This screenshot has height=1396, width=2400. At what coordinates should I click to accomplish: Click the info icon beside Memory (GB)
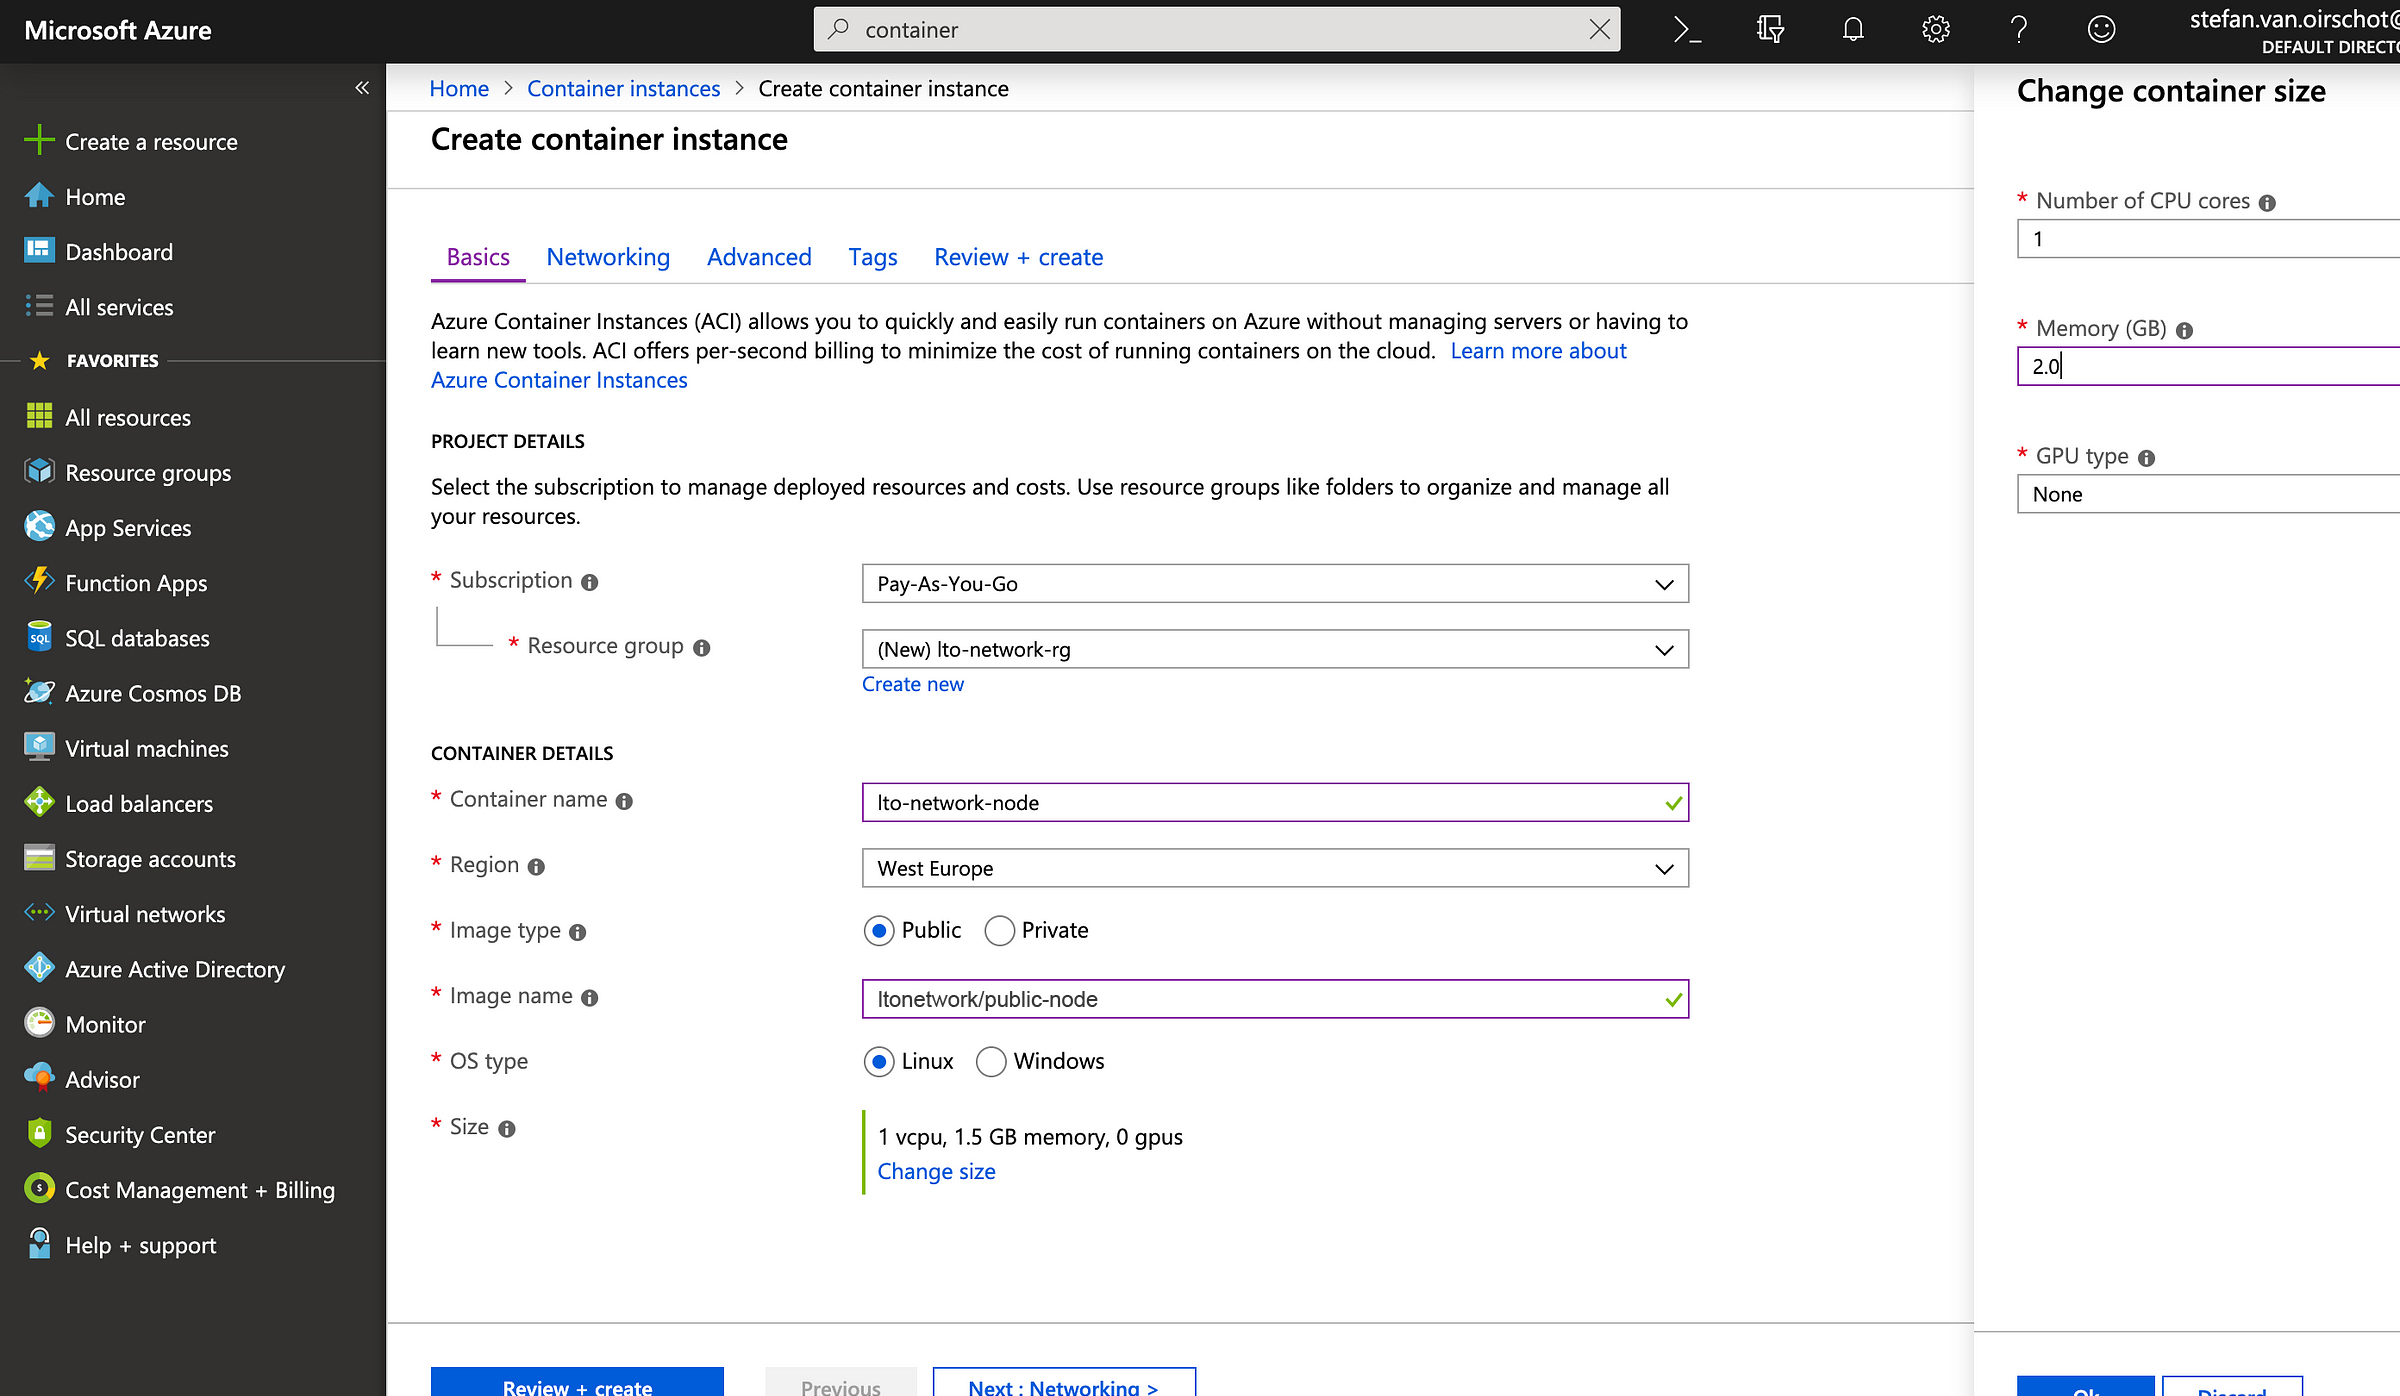(x=2184, y=330)
